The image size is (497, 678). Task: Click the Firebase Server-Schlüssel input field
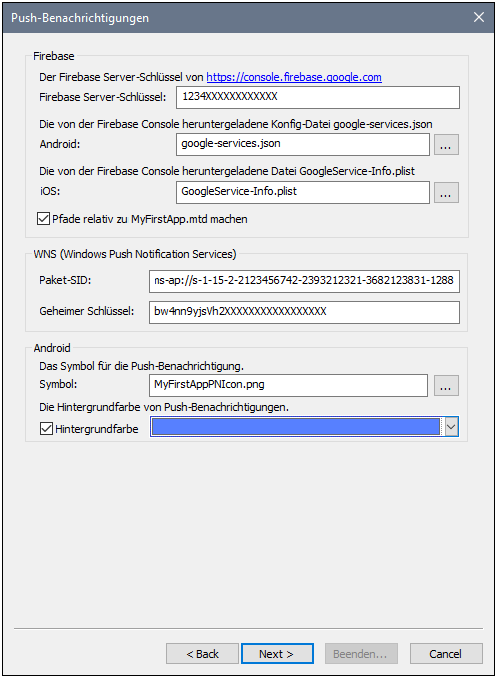(317, 97)
